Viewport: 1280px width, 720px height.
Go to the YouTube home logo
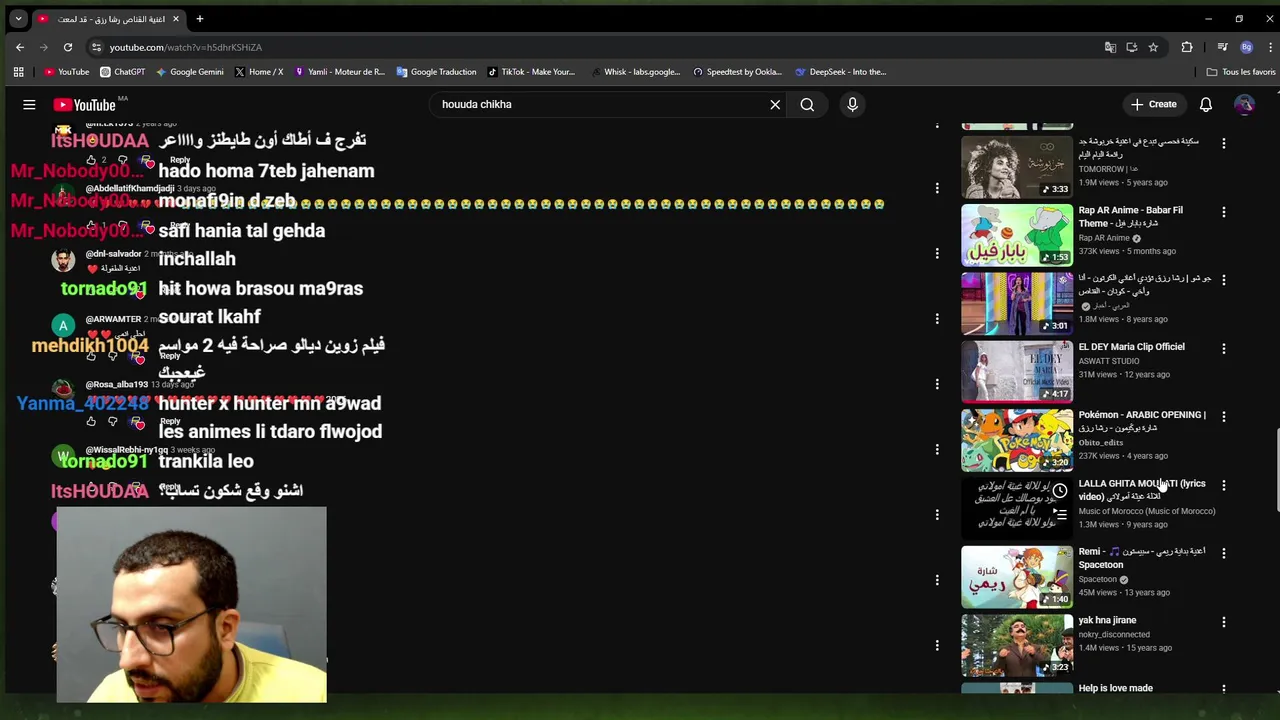85,105
